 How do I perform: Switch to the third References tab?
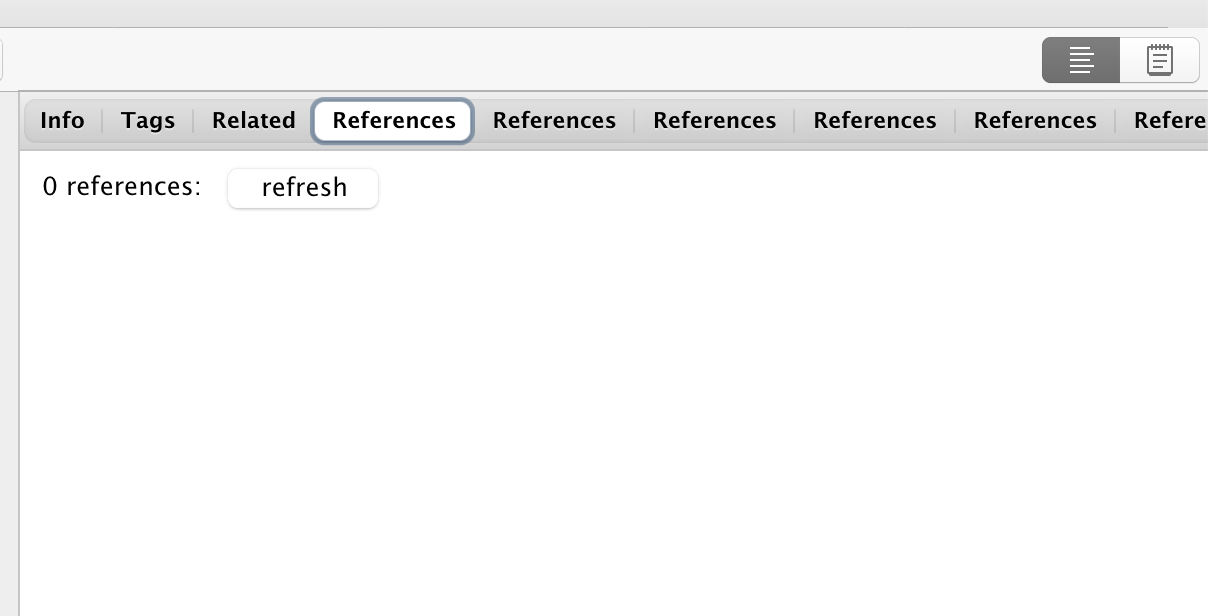pos(714,120)
